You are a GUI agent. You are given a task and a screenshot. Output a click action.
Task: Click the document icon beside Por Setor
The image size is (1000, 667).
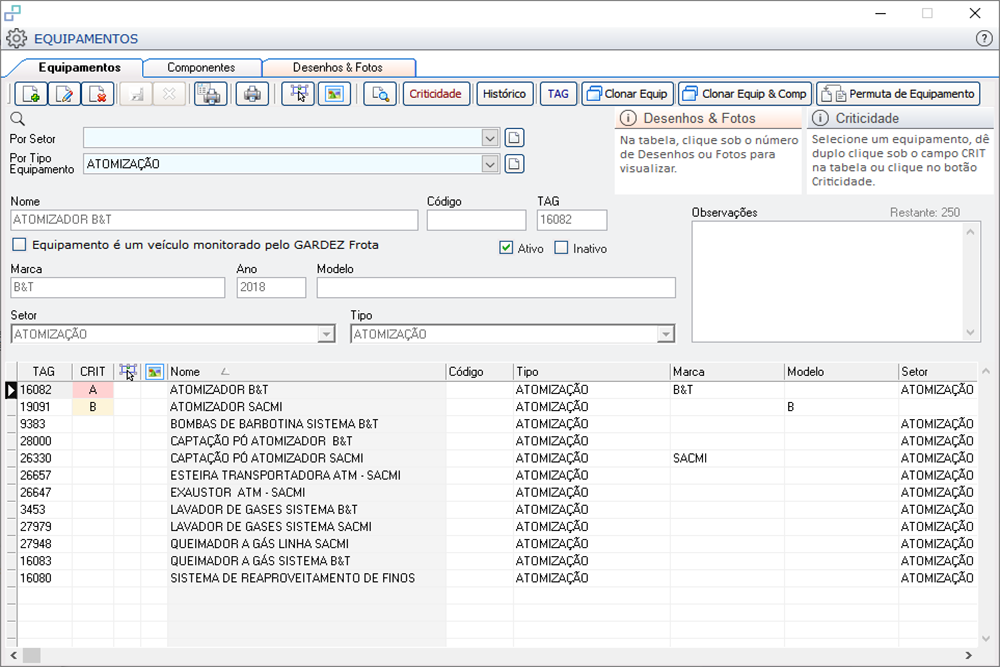pyautogui.click(x=515, y=138)
